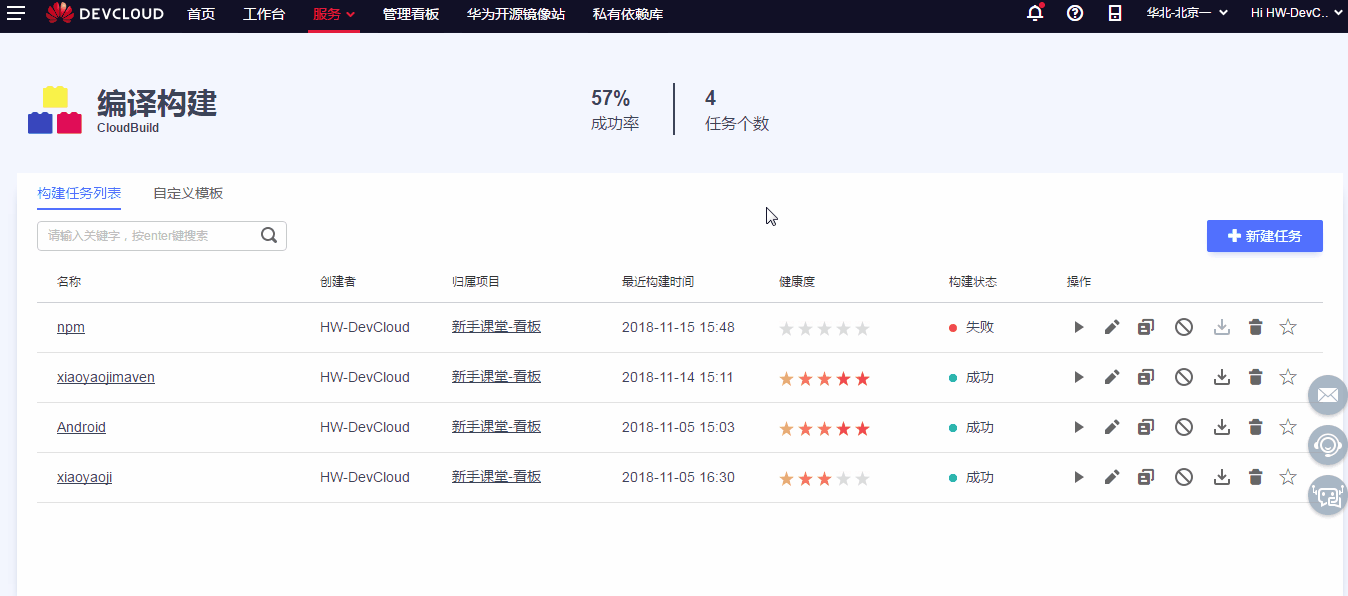Open the notifications bell
Screen dimensions: 1348x596
[1034, 14]
